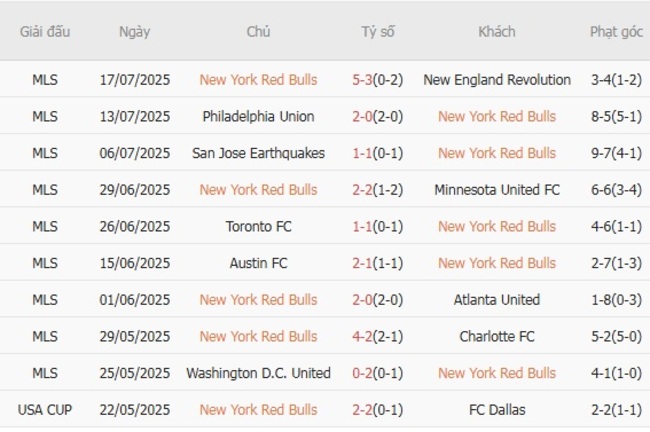Click the Tỷ số column header
Viewport: 650px width, 432px height.
(x=378, y=31)
